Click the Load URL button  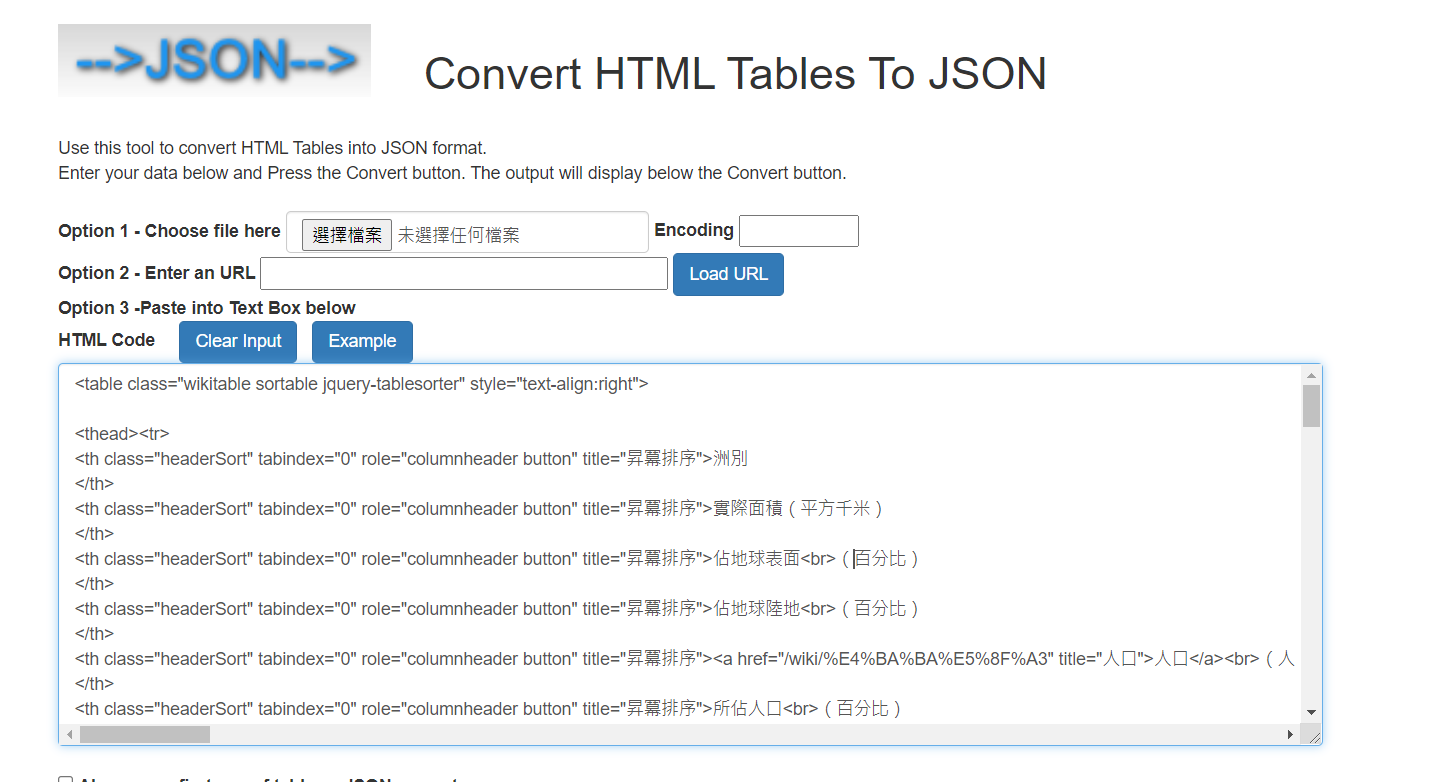tap(728, 275)
